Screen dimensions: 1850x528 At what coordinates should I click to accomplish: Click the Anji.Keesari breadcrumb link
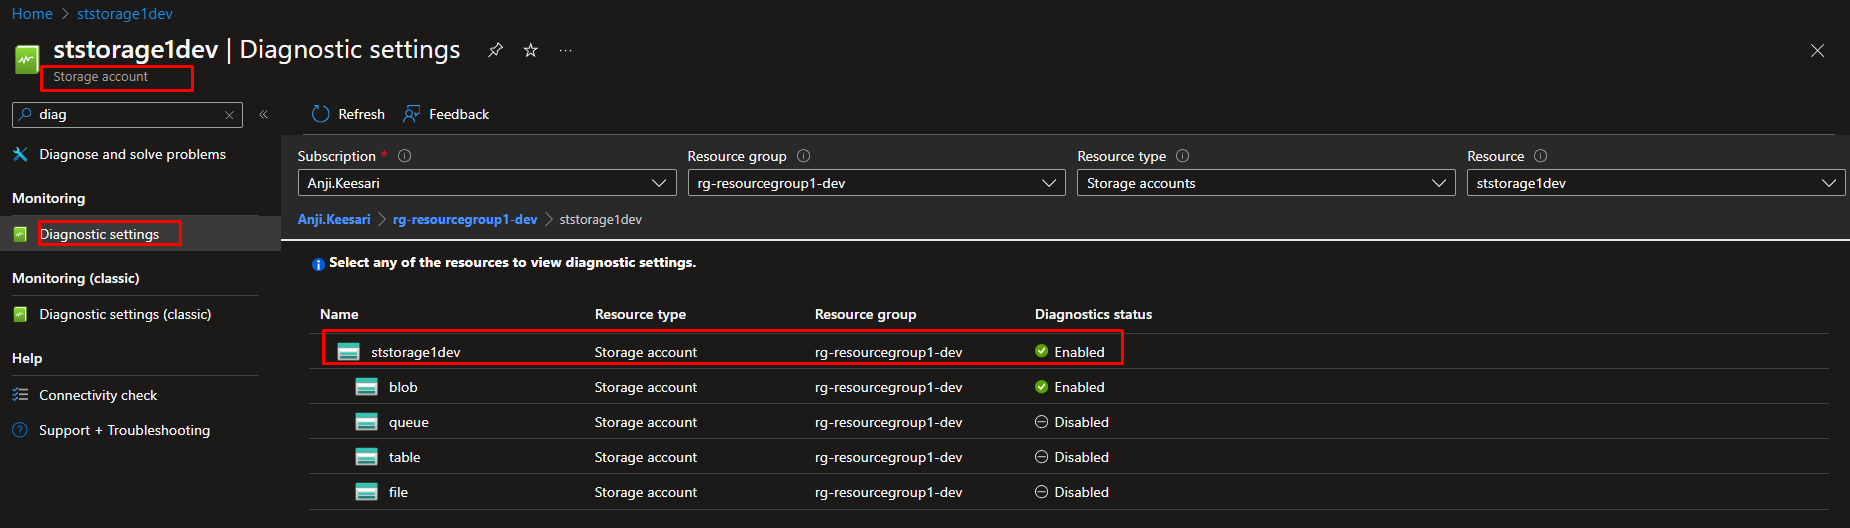pos(334,219)
